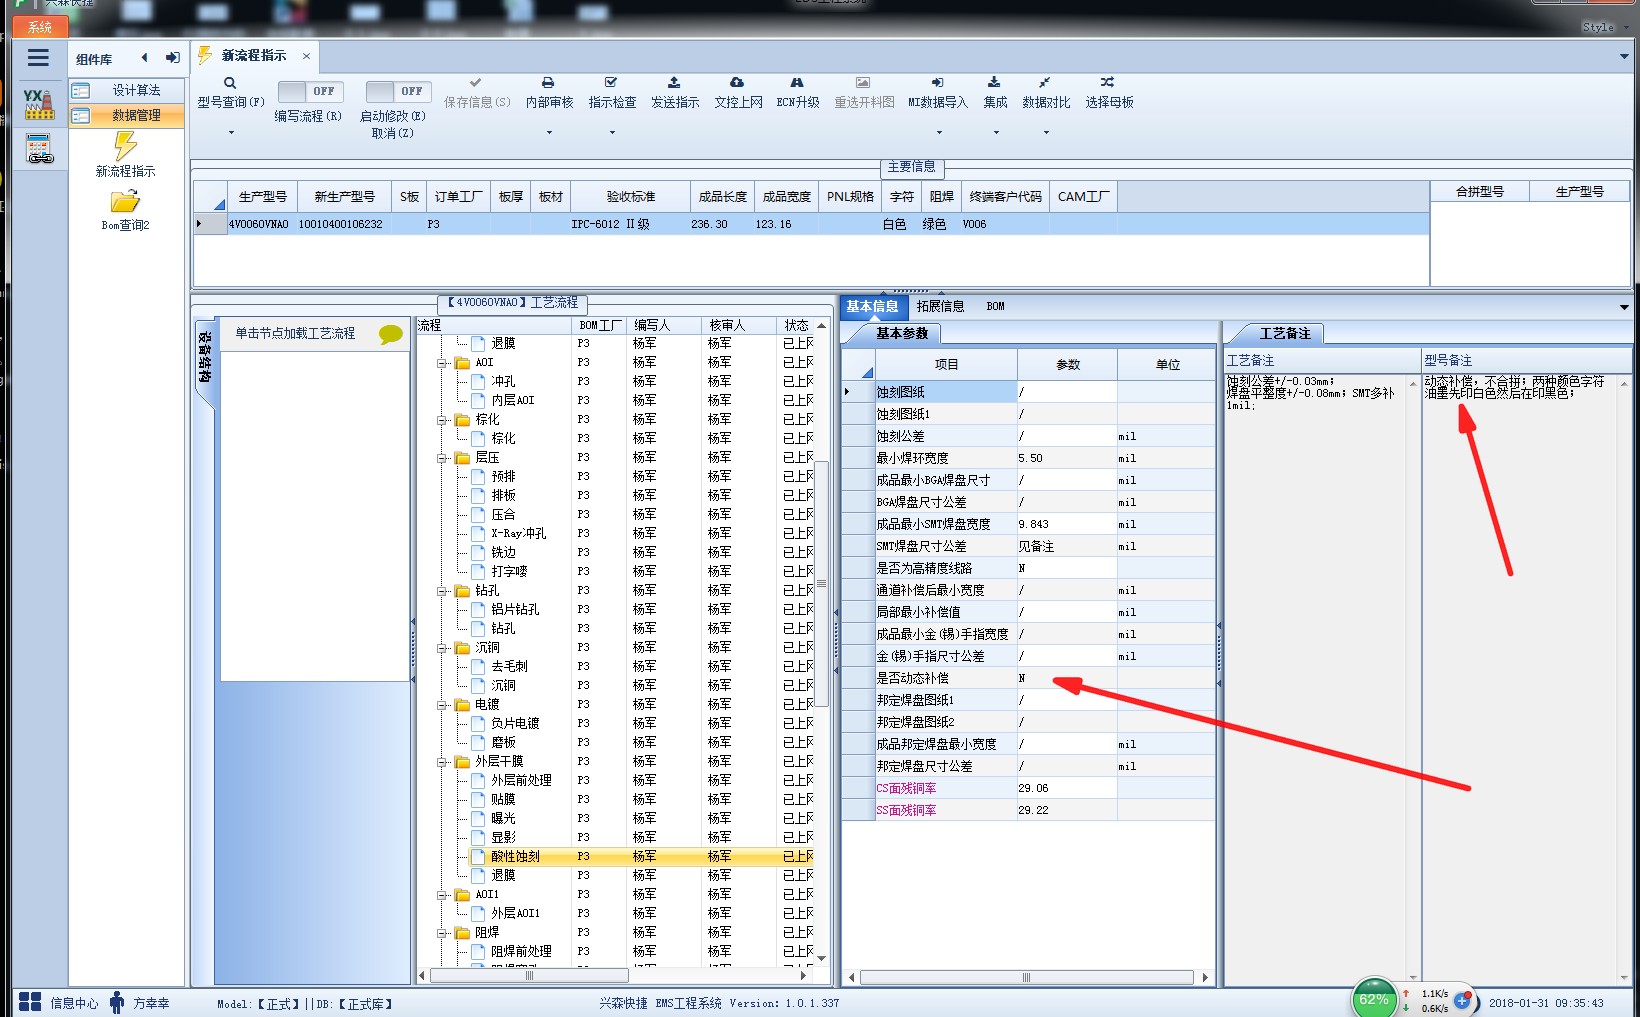
Task: Select the 酸性蚀刻 process step
Action: point(515,857)
